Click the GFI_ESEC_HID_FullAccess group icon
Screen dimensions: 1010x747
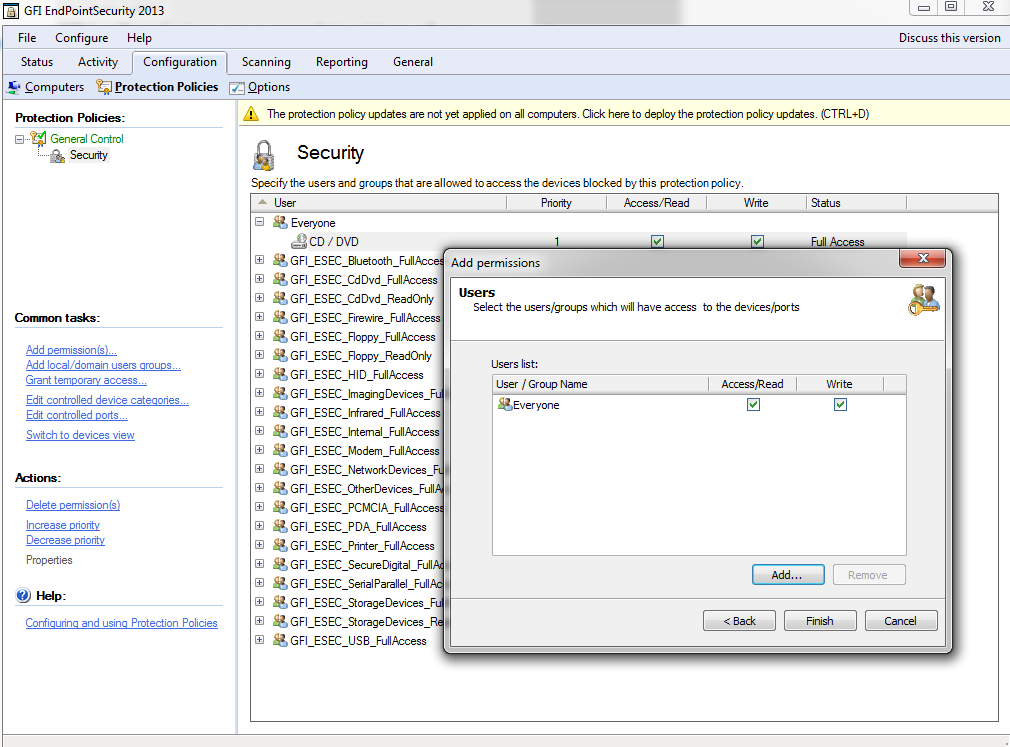click(x=280, y=374)
